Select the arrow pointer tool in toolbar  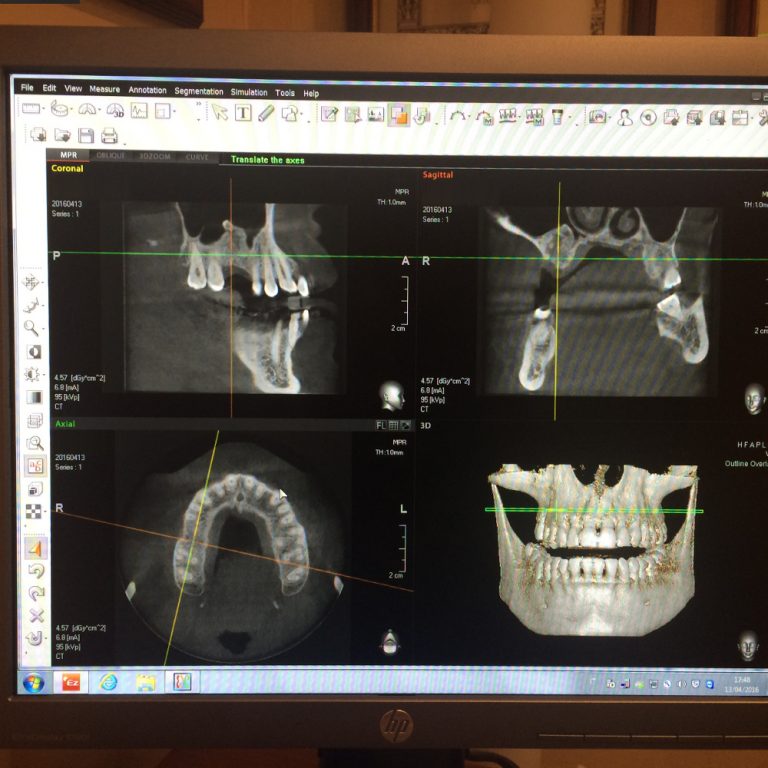[219, 113]
